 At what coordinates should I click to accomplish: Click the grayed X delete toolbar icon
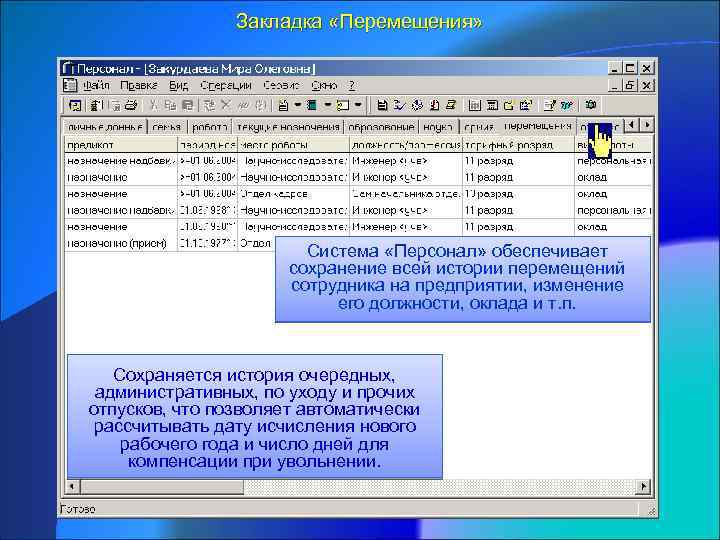point(225,106)
